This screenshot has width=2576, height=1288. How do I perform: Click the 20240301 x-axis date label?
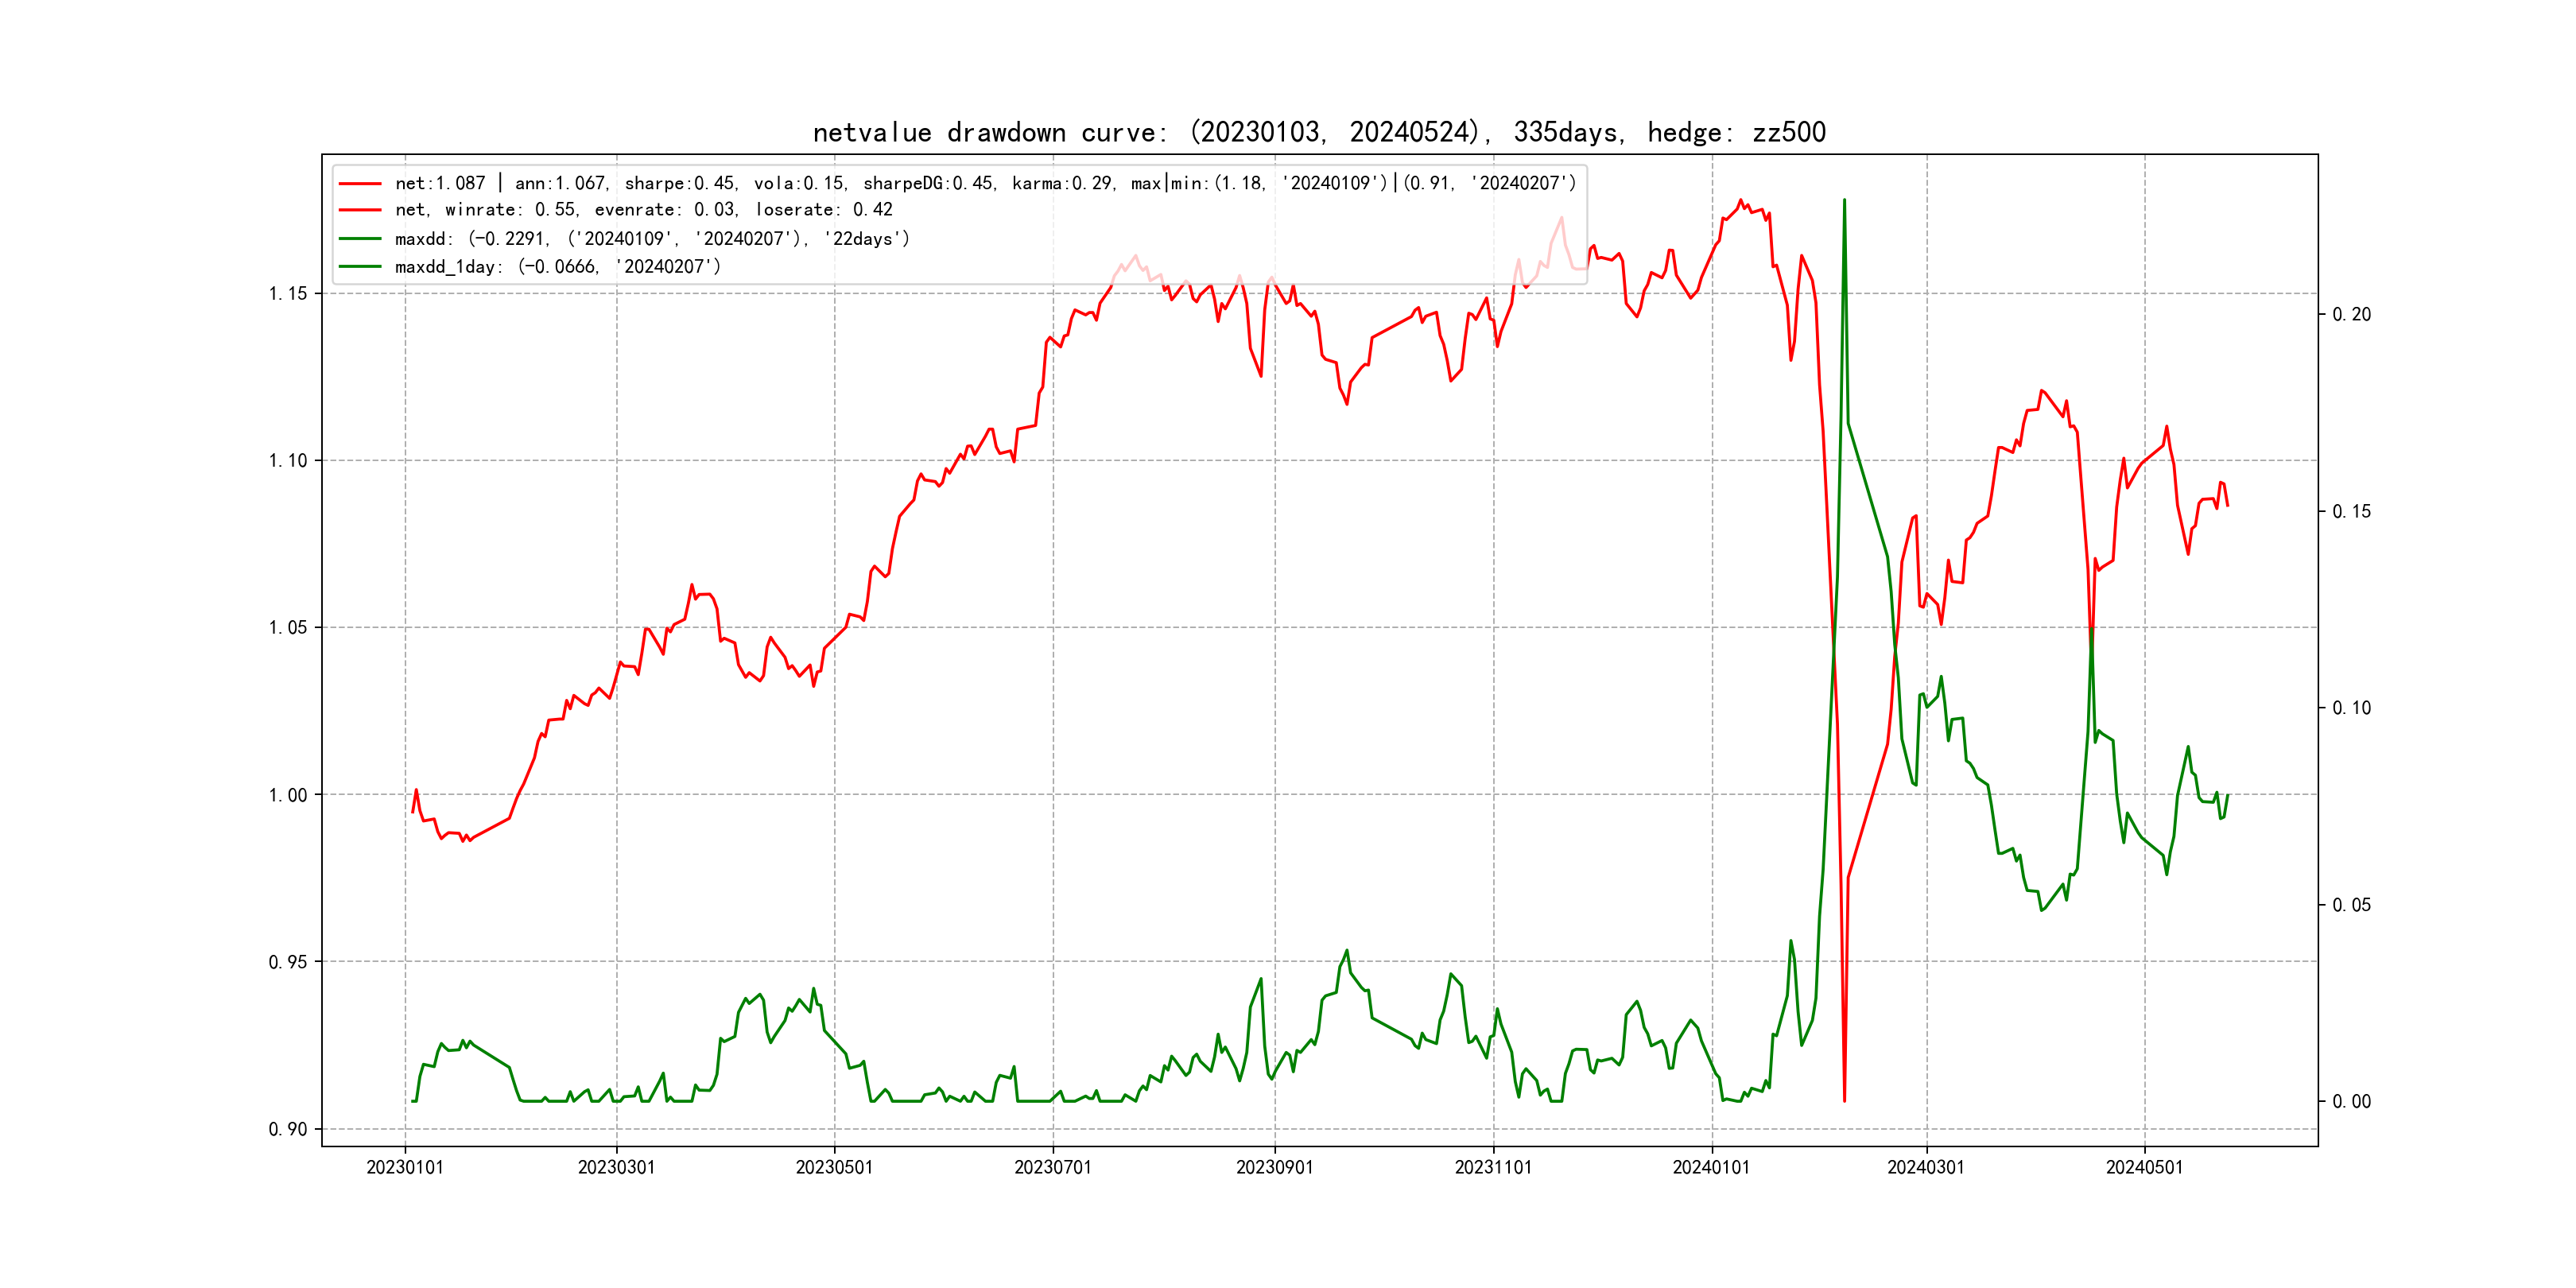1925,1167
